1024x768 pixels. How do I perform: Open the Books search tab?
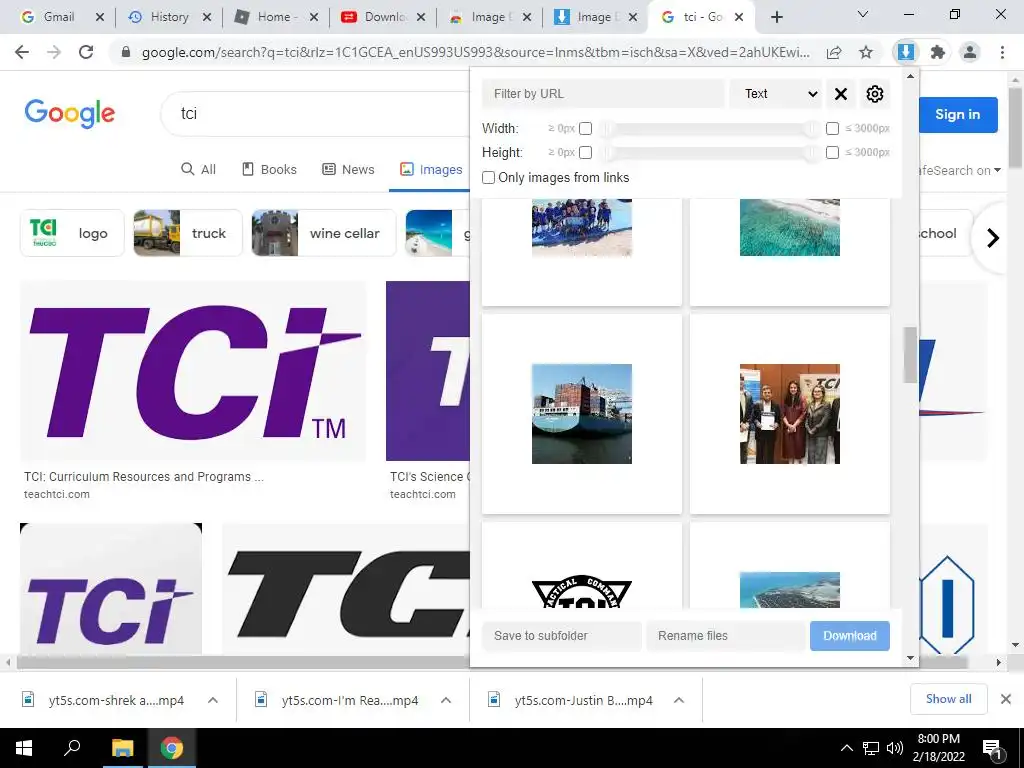(x=269, y=170)
